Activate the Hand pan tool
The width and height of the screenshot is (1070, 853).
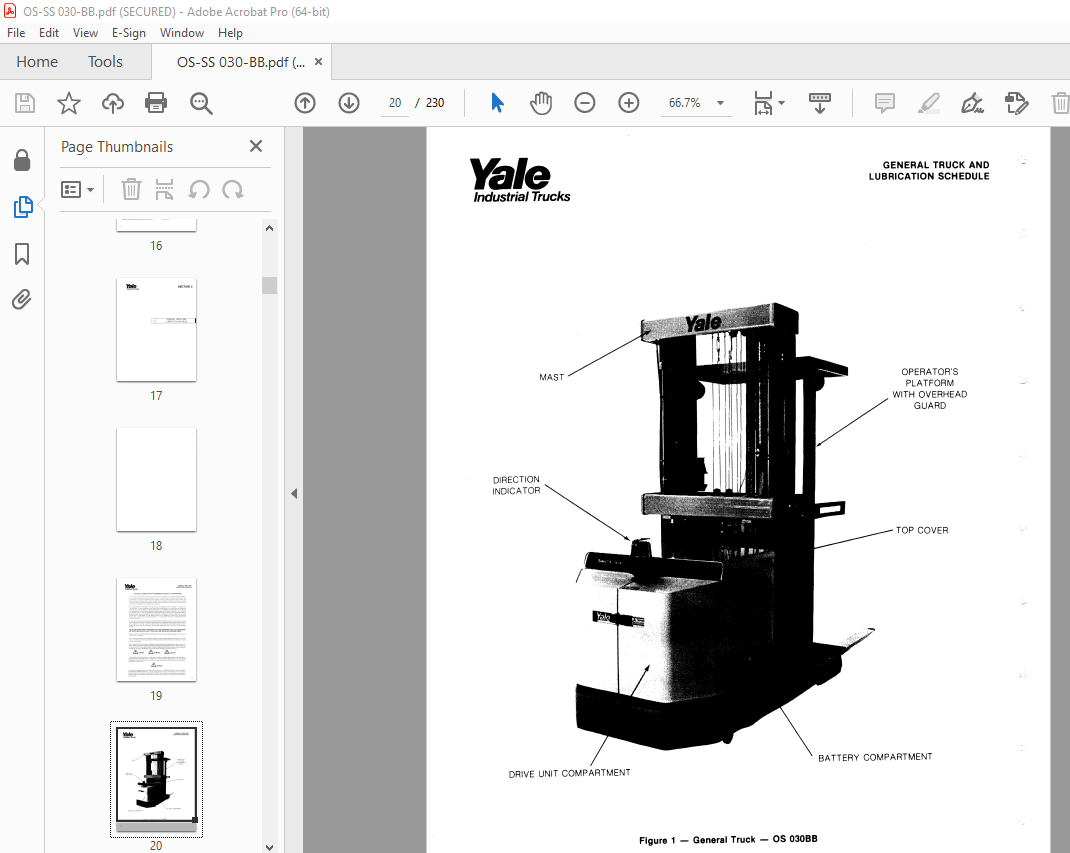541,103
